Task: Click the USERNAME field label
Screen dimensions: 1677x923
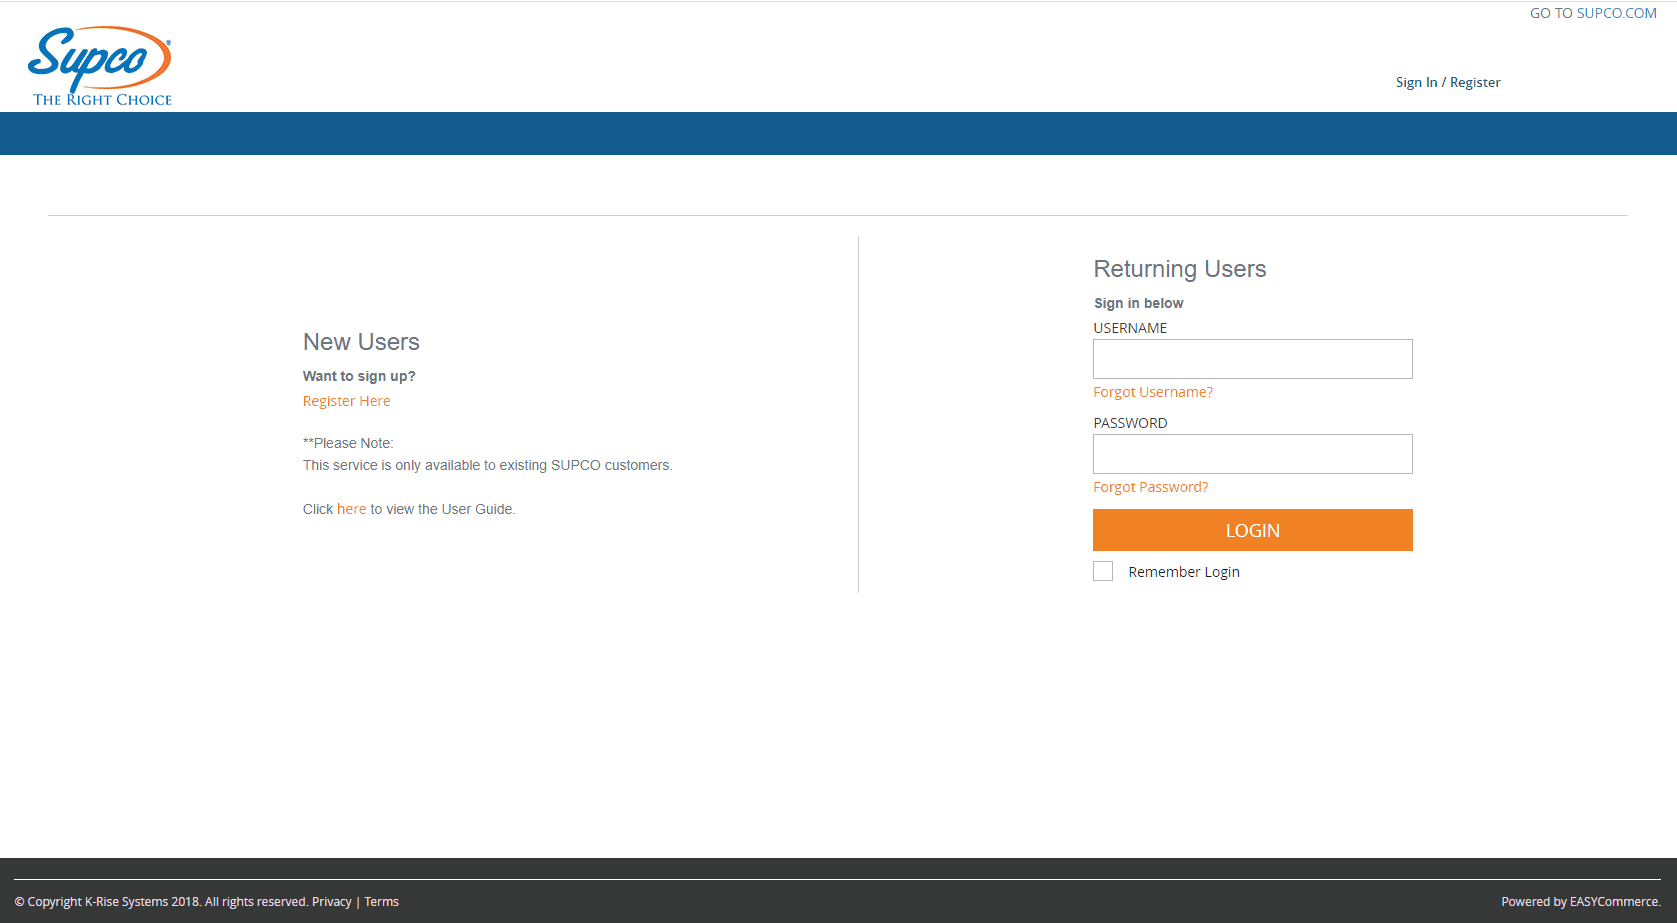Action: tap(1130, 328)
